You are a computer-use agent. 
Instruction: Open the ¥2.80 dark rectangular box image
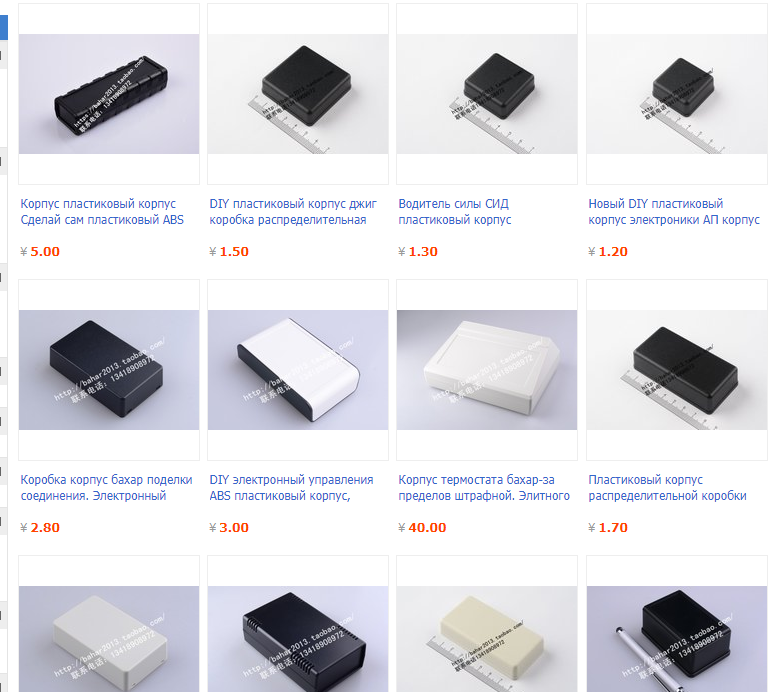coord(109,370)
